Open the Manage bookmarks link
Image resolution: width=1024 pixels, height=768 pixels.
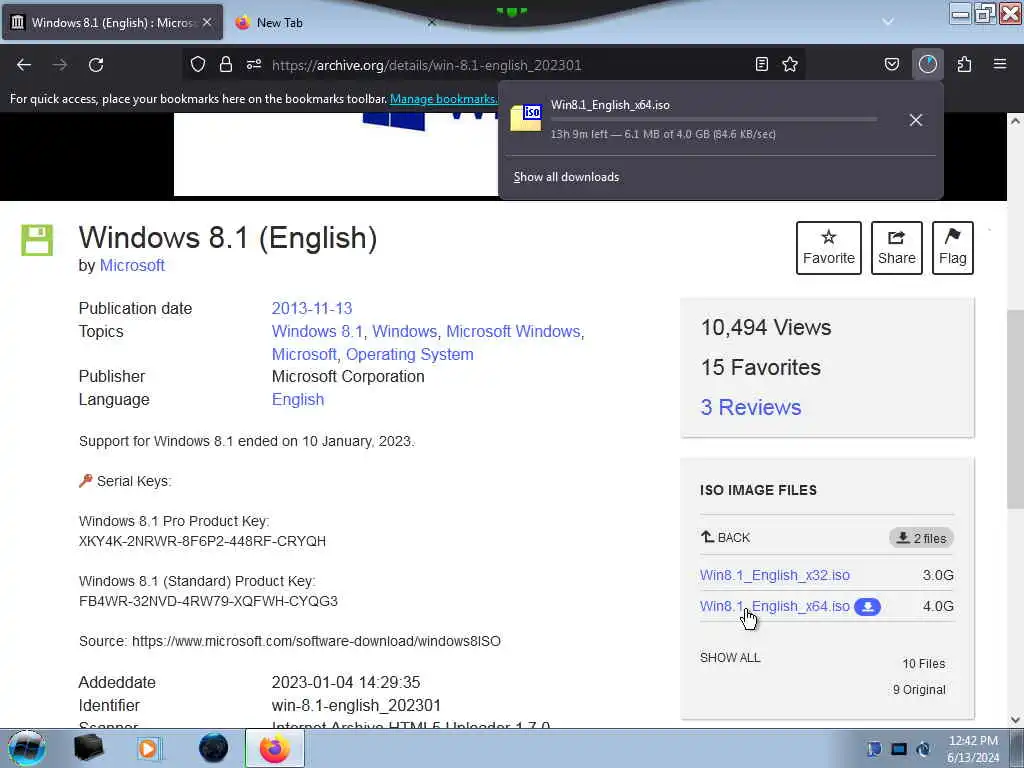coord(444,99)
